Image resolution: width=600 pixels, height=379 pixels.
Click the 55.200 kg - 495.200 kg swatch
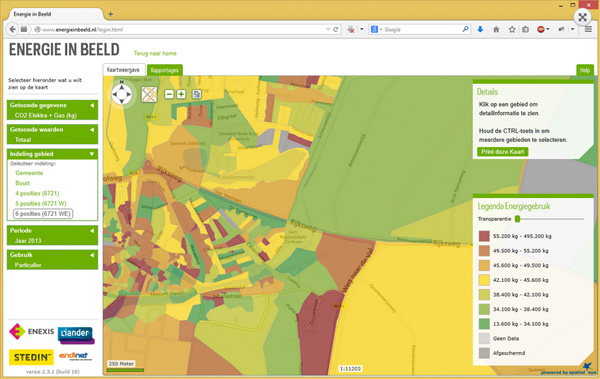click(x=484, y=236)
